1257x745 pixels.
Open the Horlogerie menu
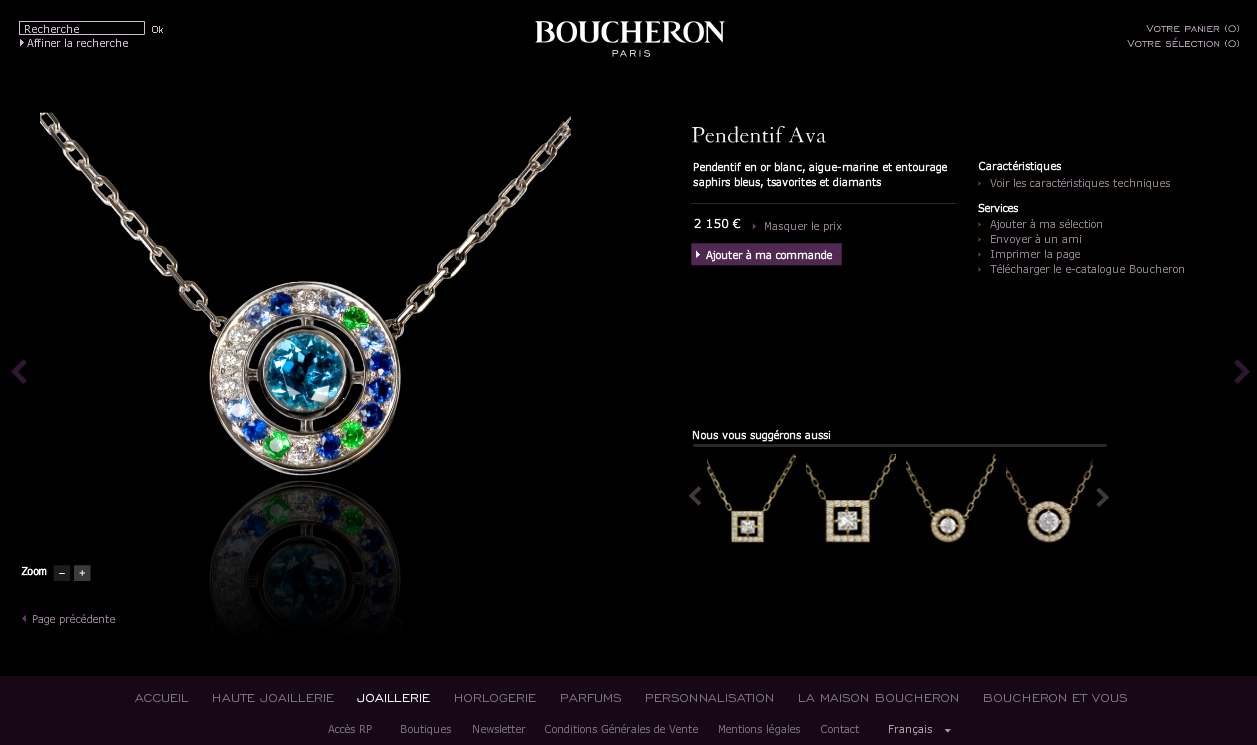pos(495,698)
